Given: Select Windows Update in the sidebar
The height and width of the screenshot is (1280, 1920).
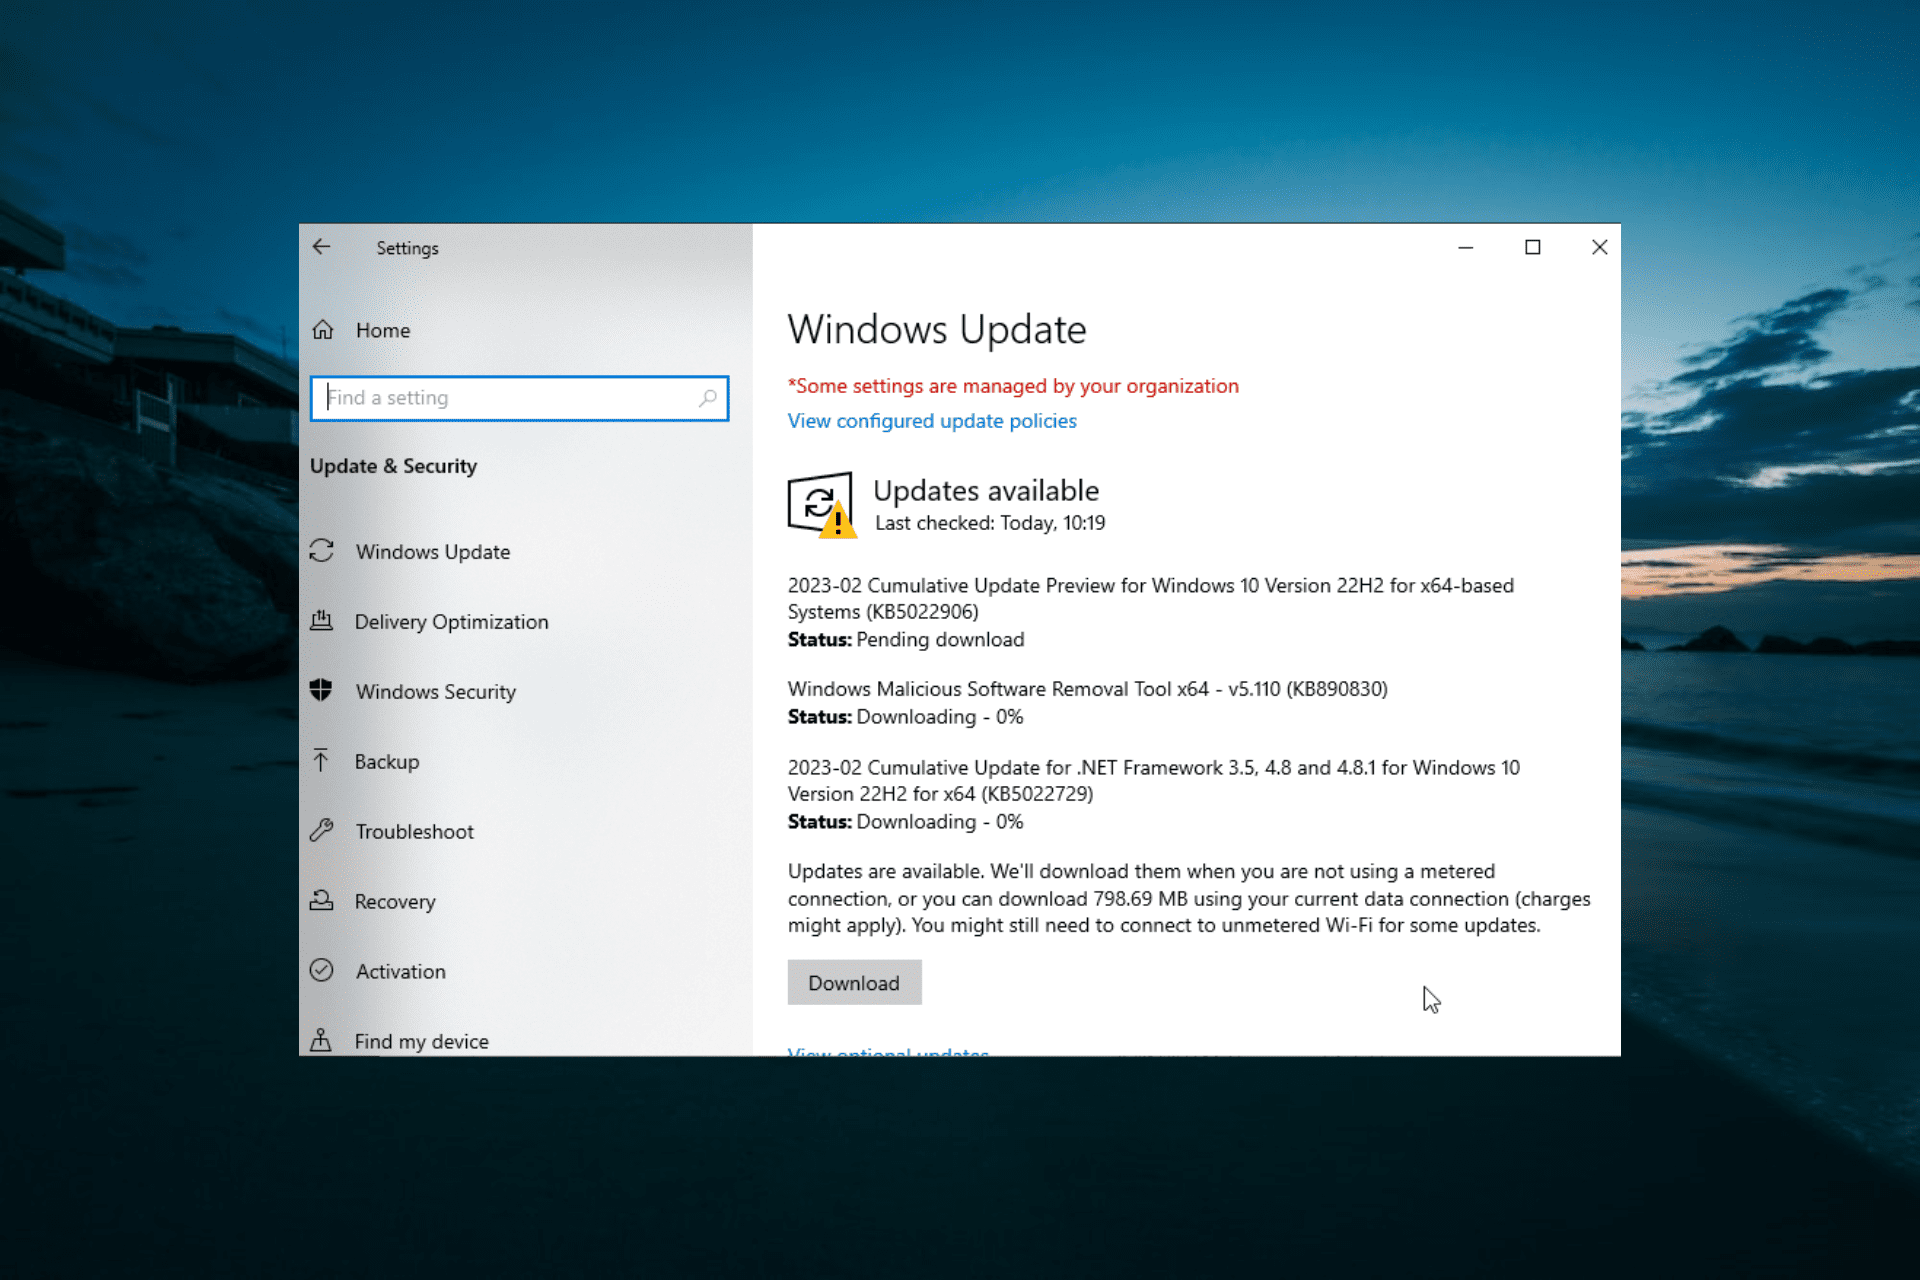Looking at the screenshot, I should [x=433, y=552].
